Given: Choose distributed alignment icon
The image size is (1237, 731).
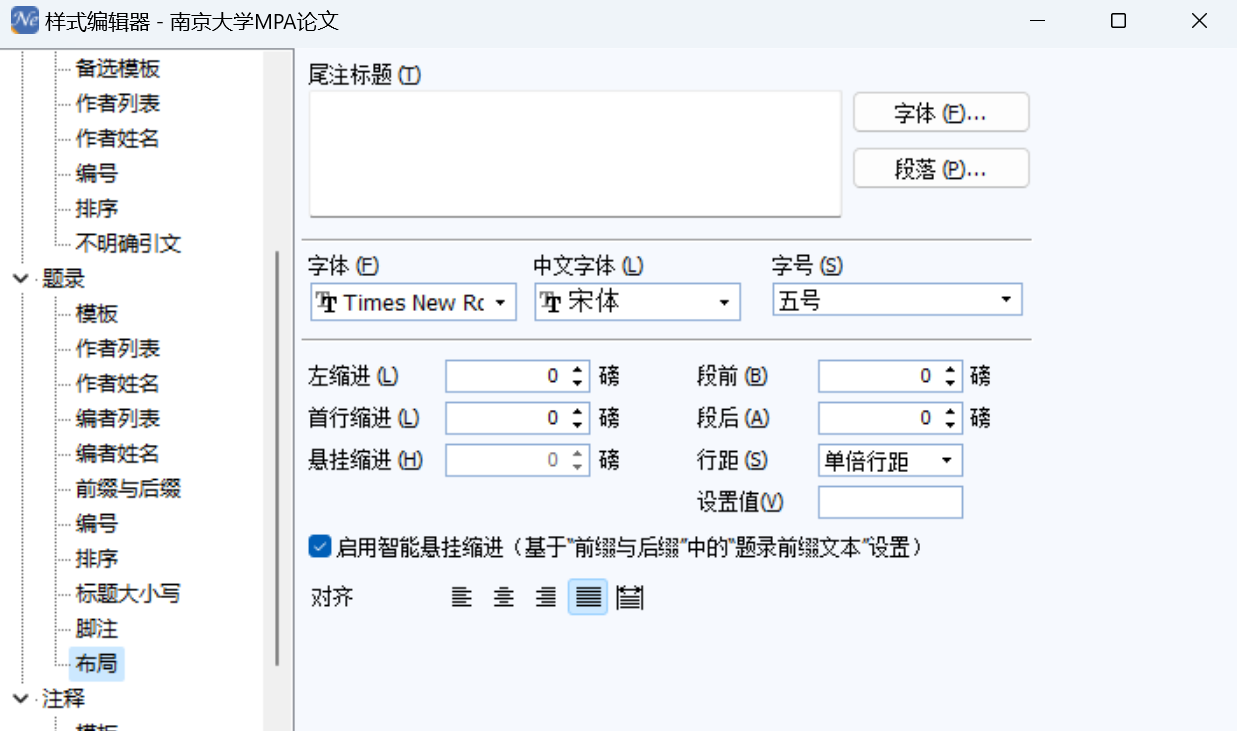Looking at the screenshot, I should pos(629,598).
